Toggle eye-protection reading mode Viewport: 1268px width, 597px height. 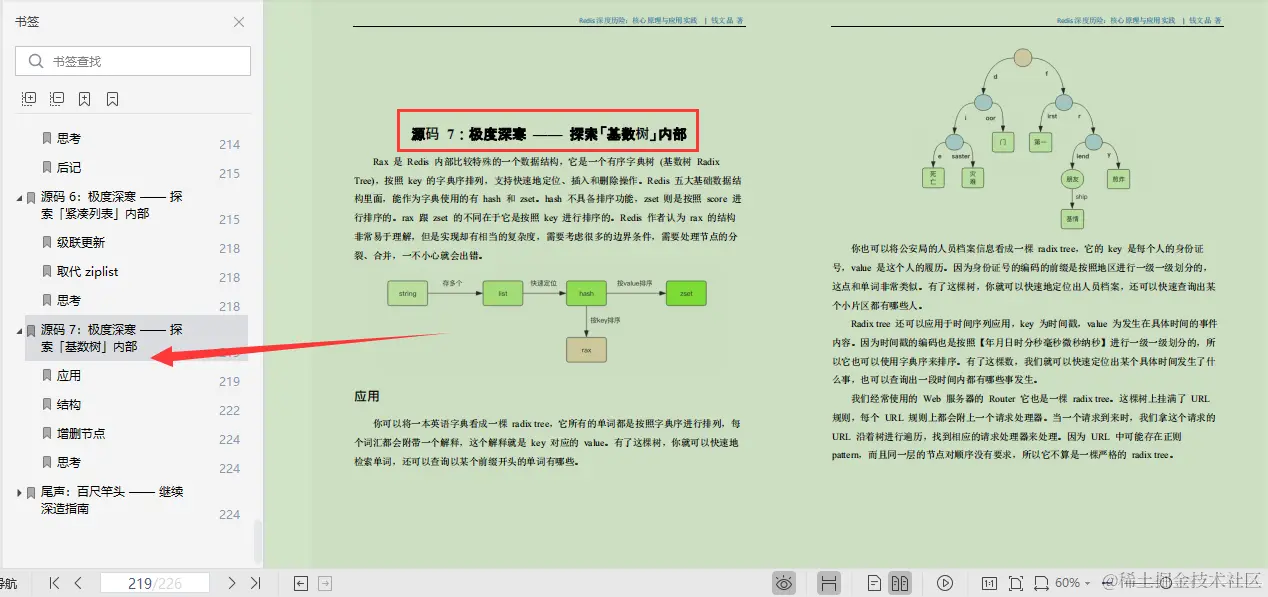(783, 582)
